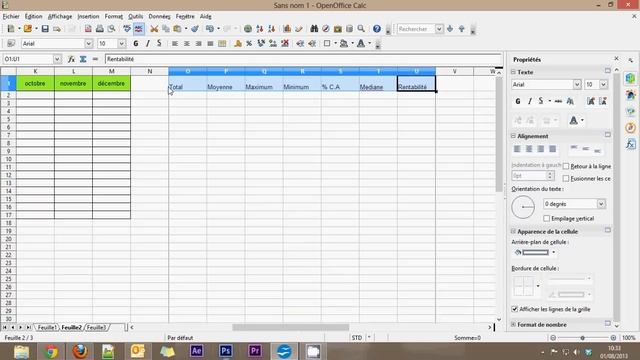
Task: Toggle Bold G button in toolbar
Action: coord(136,44)
